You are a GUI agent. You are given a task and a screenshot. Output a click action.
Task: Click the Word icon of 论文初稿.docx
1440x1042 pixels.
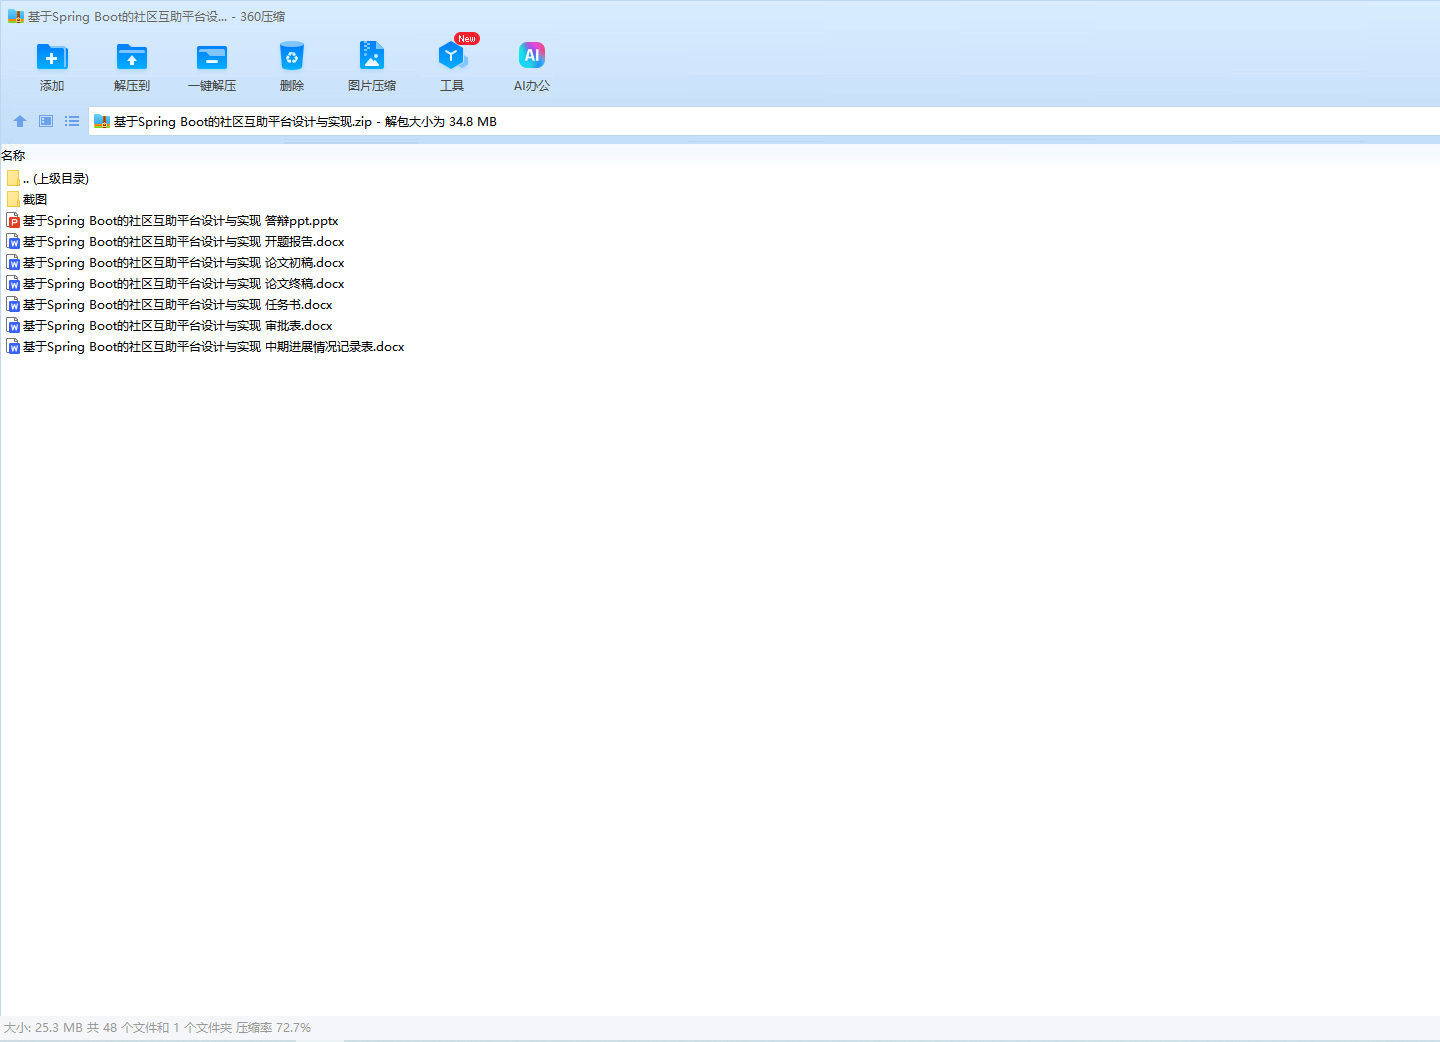(x=13, y=262)
